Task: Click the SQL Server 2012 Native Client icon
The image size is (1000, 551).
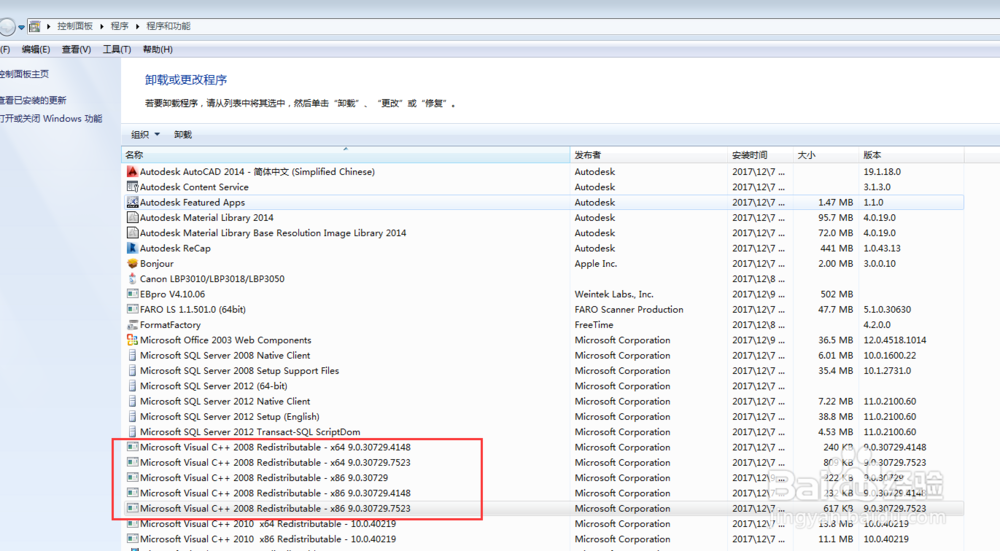Action: point(133,401)
